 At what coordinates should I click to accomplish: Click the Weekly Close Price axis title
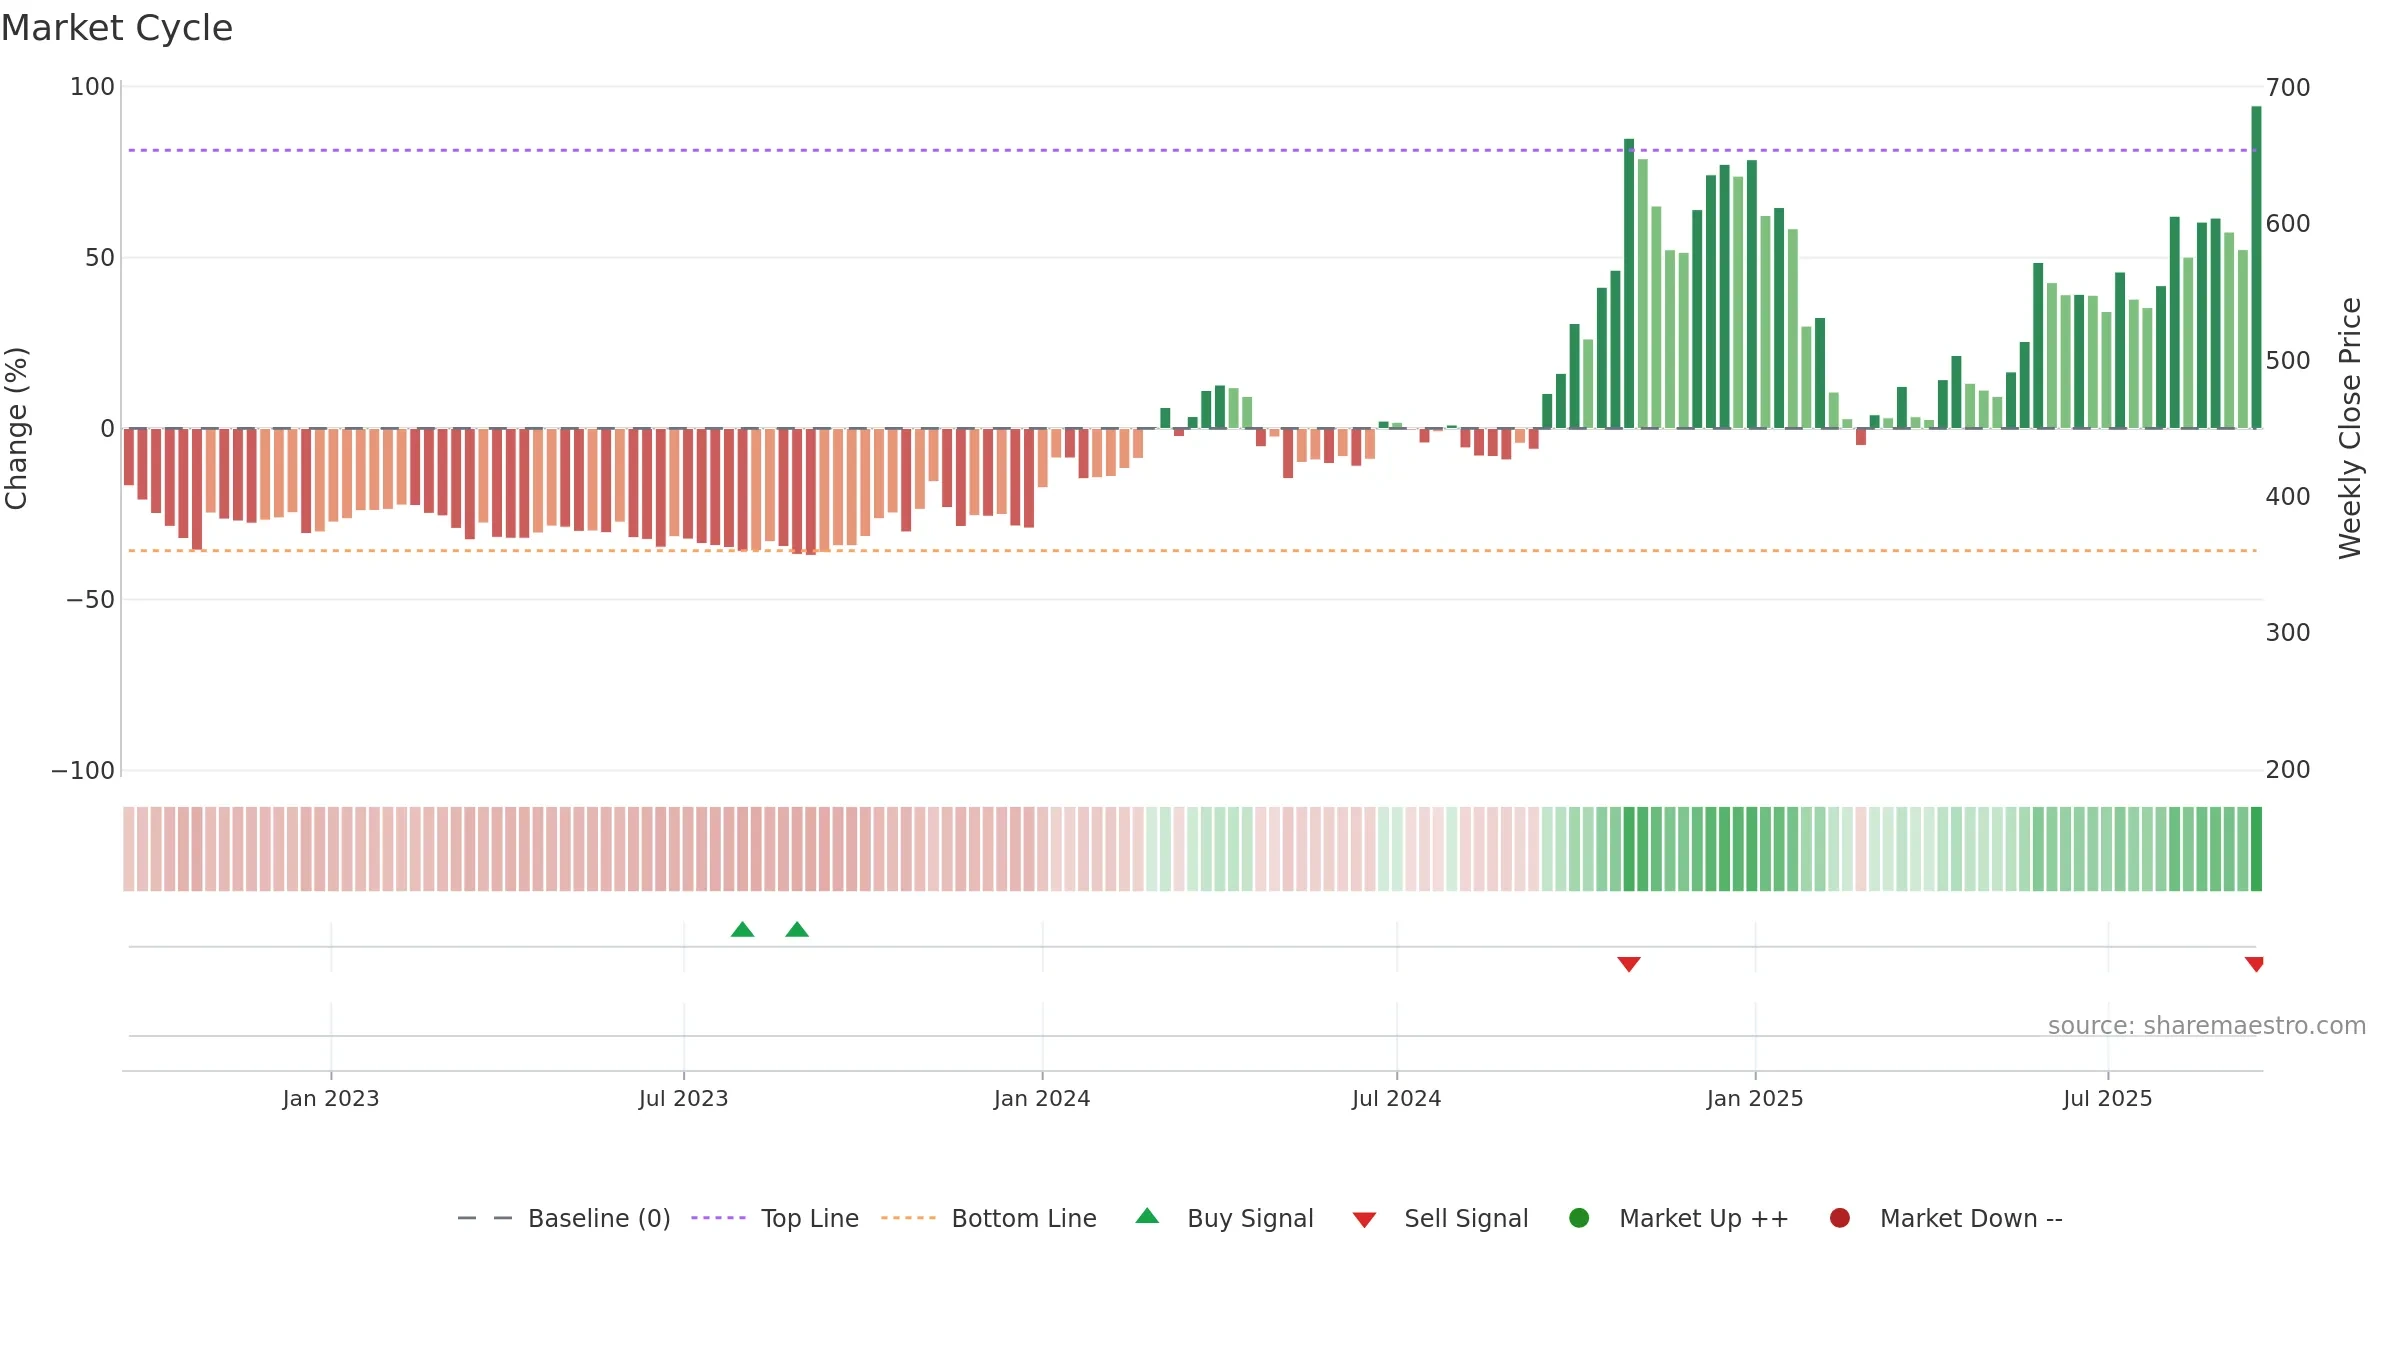pos(2350,428)
